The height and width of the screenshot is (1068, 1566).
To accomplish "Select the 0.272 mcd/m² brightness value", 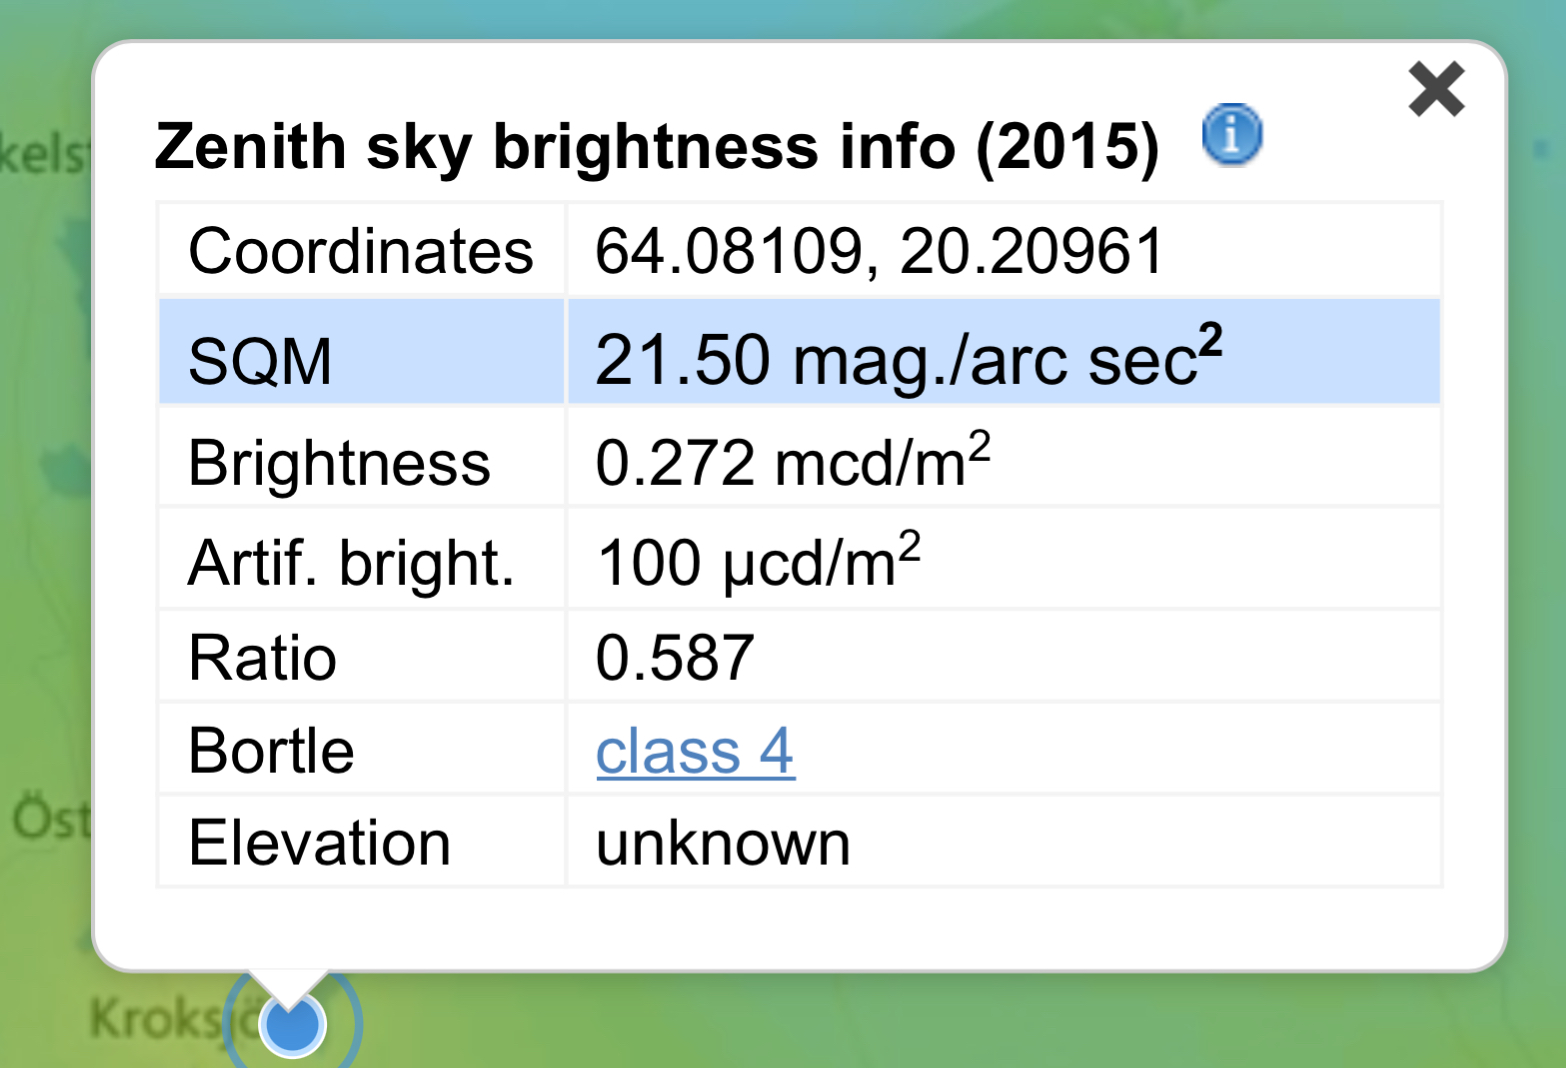I will 792,462.
